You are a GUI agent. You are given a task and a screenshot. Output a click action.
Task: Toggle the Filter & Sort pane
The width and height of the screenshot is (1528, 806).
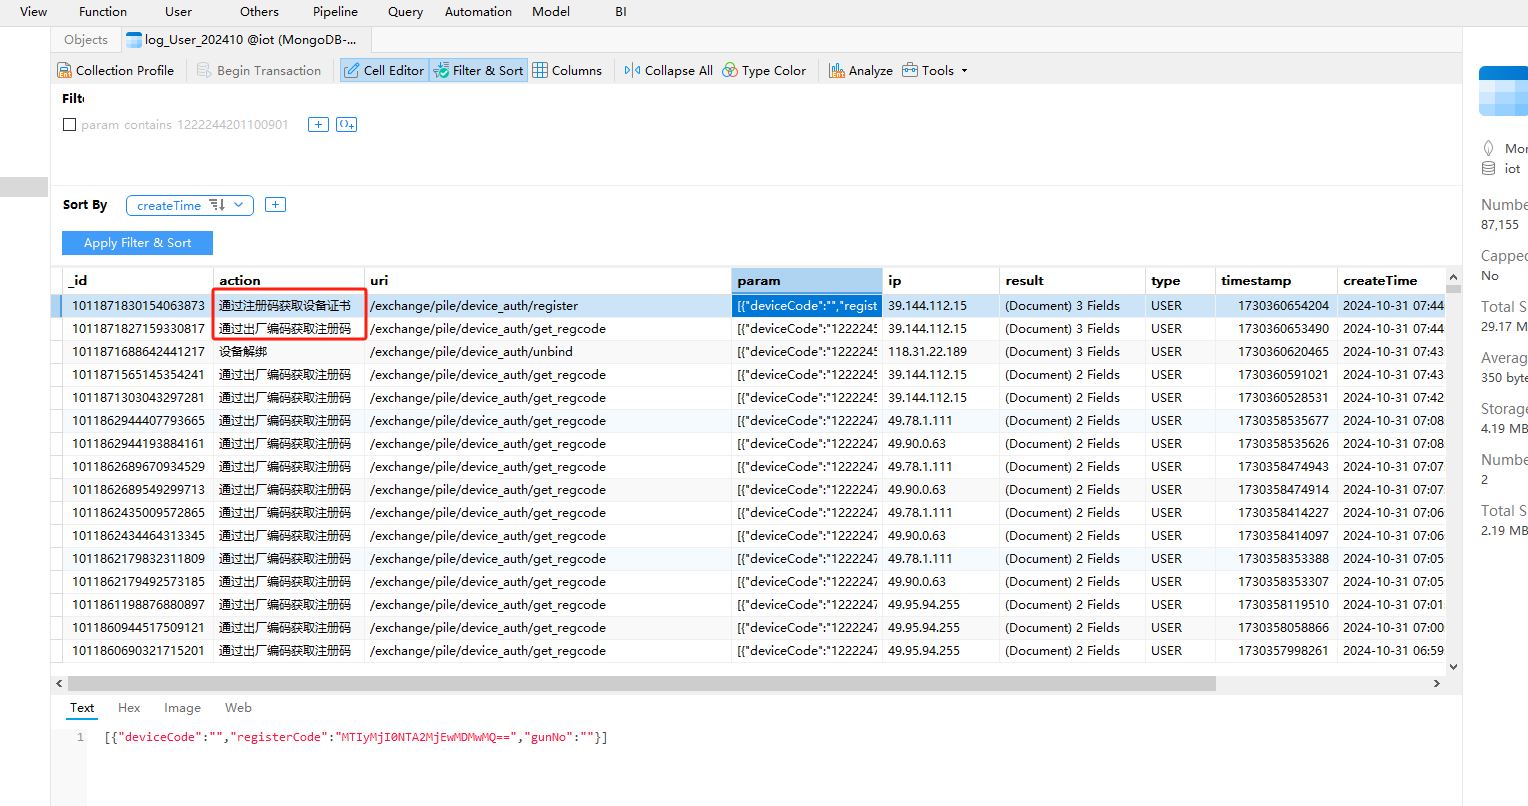click(478, 70)
